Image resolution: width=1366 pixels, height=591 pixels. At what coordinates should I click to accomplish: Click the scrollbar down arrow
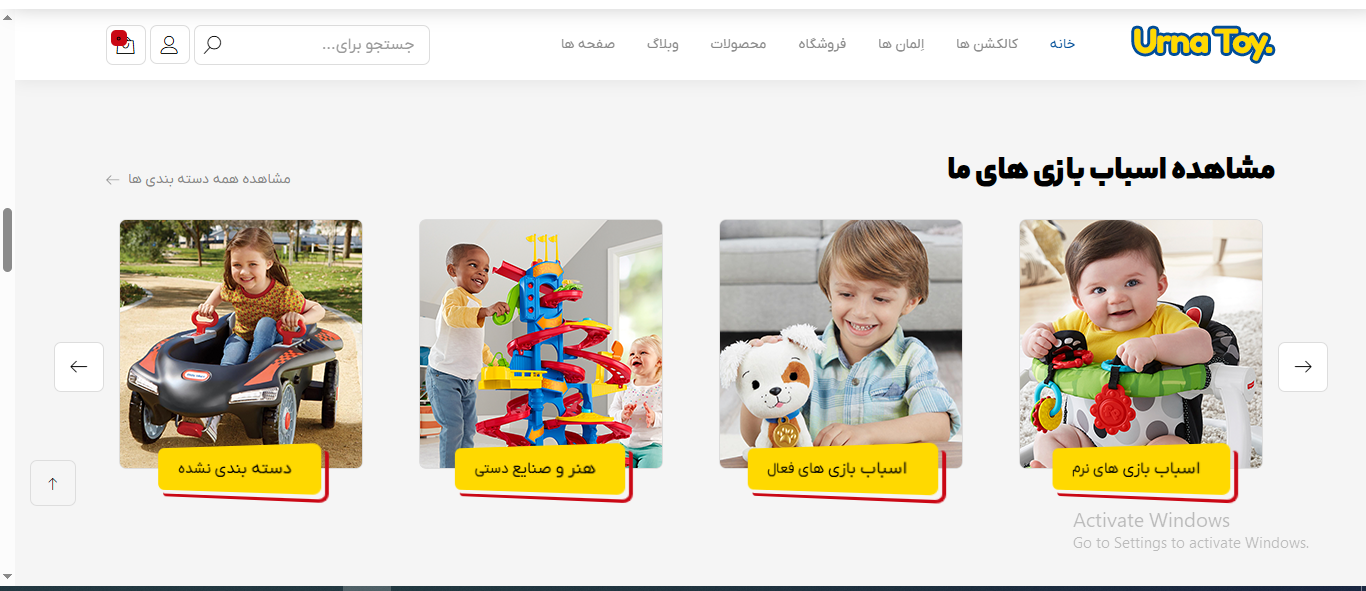(x=7, y=576)
